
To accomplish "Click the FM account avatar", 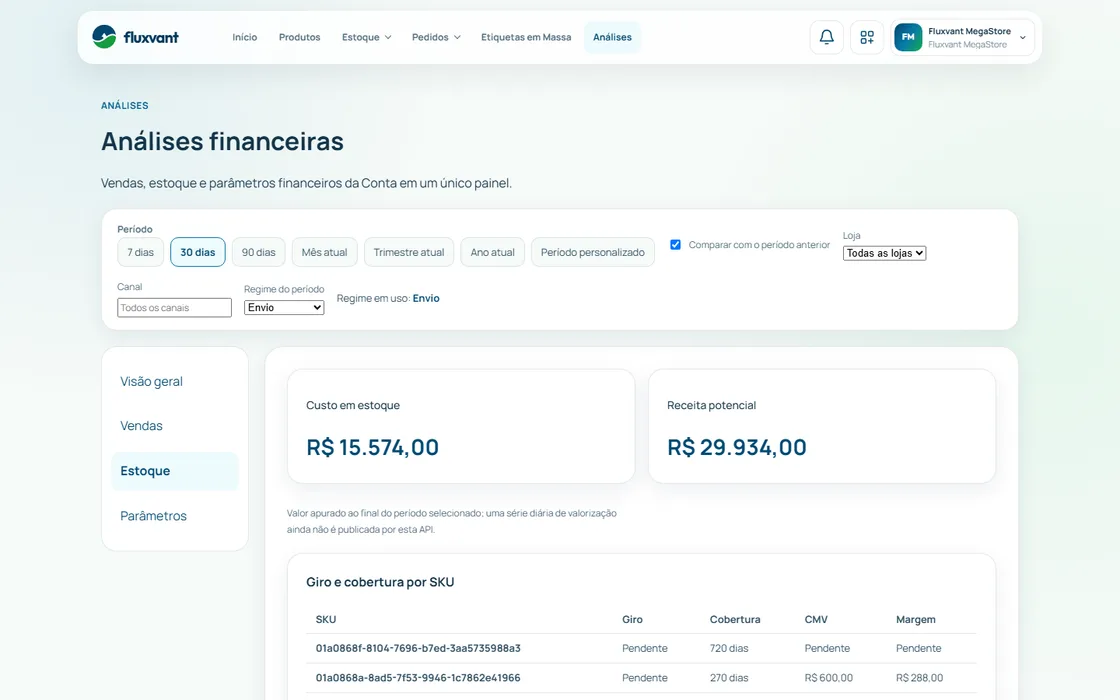I will click(x=908, y=37).
